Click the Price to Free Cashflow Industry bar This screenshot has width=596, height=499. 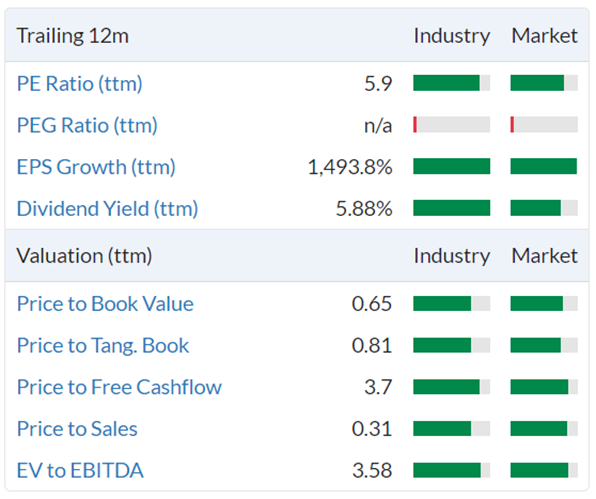pos(452,387)
